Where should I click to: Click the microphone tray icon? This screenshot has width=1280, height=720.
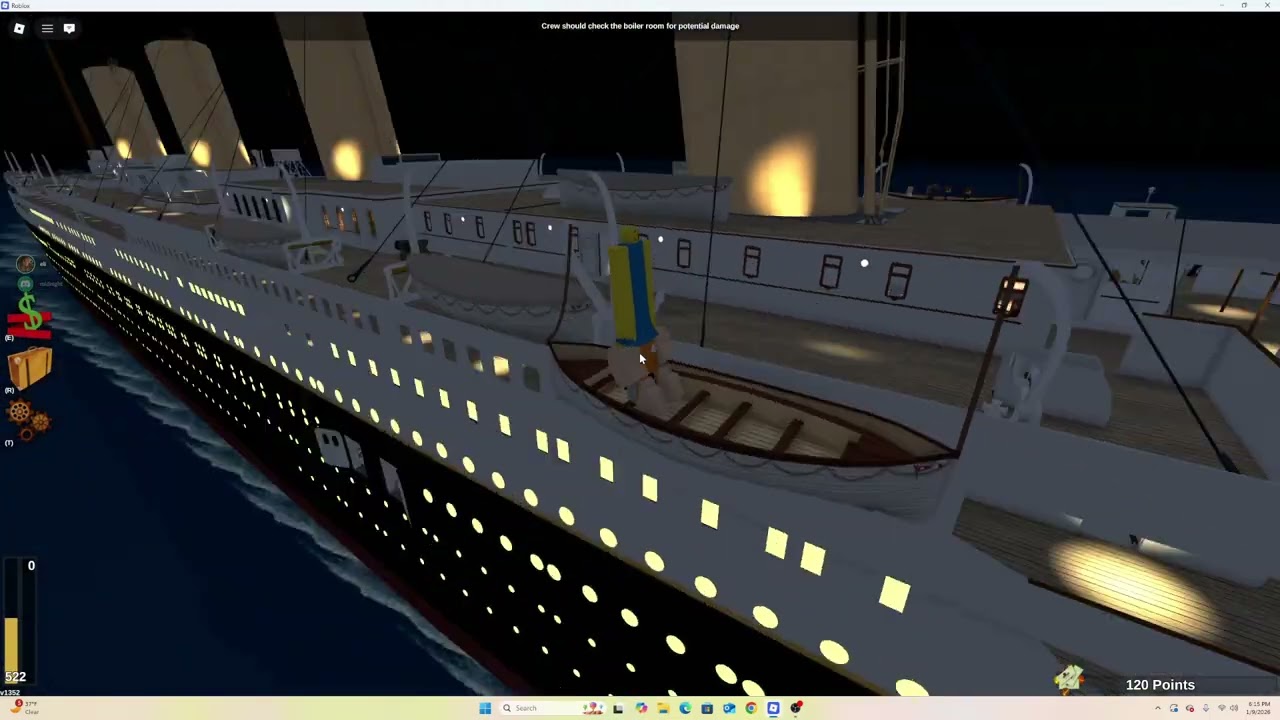1206,708
